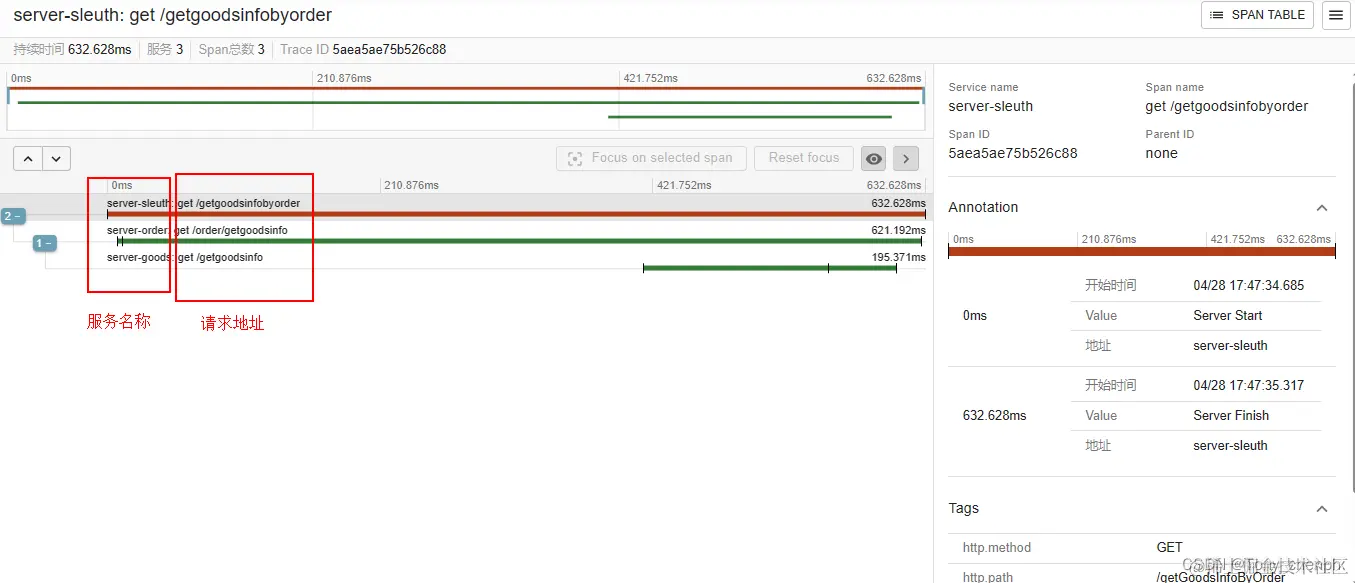Select the server-sleuth get /getgoodsinfobyorder span row
1355x583 pixels.
(516, 207)
